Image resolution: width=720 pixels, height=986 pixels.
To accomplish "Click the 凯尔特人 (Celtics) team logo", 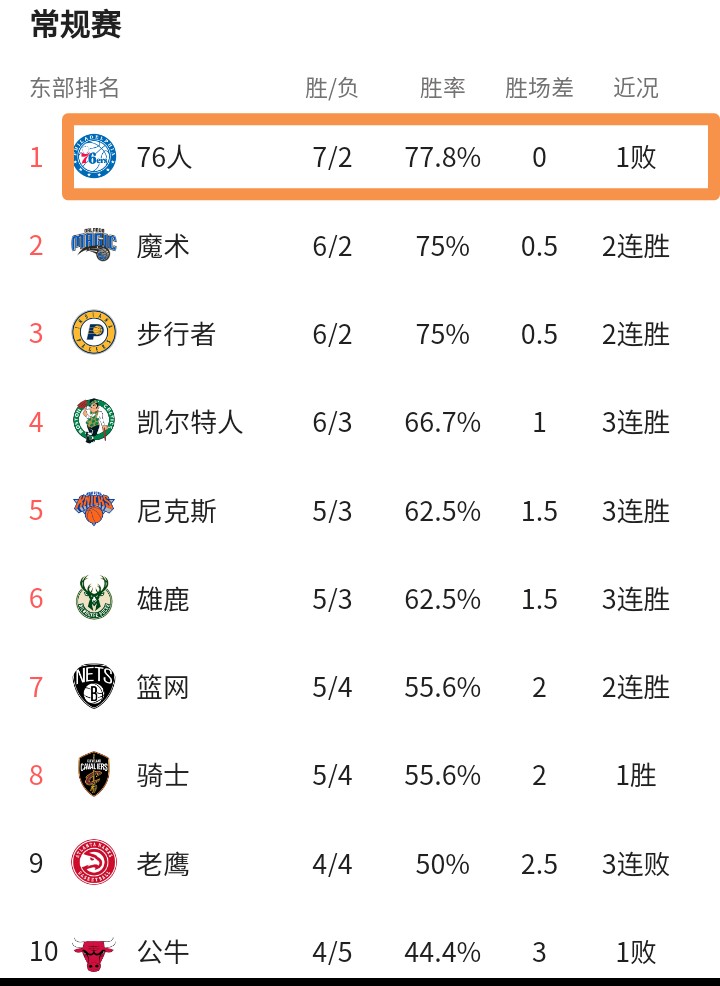I will point(94,422).
